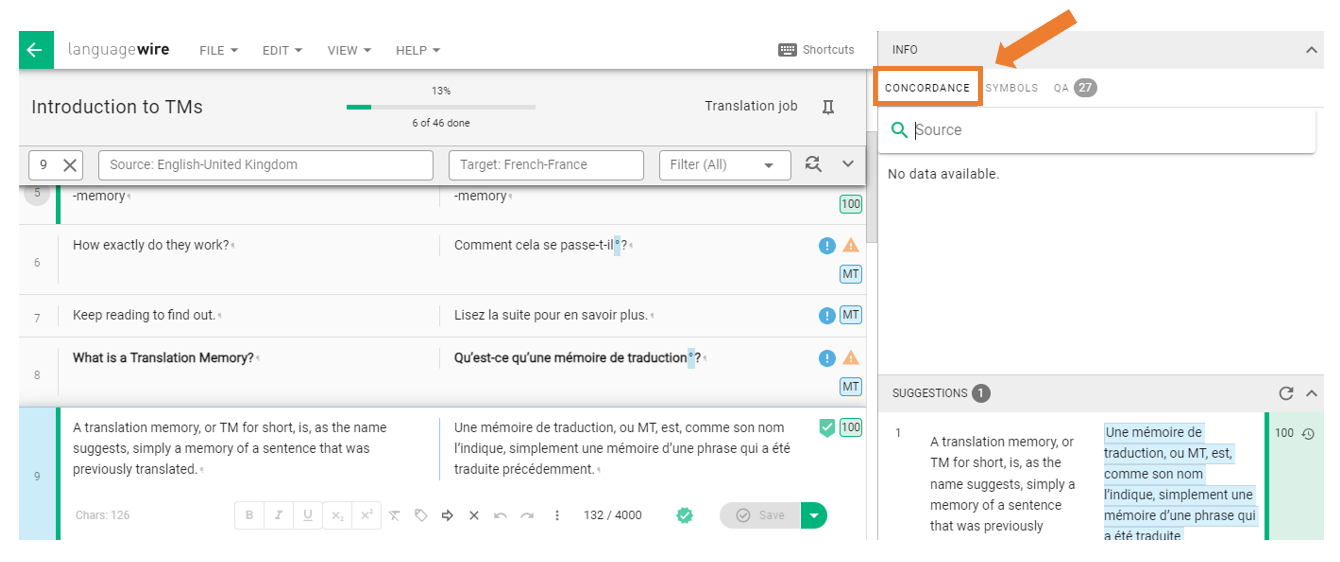The width and height of the screenshot is (1340, 562).
Task: Expand the search options chevron
Action: [848, 164]
